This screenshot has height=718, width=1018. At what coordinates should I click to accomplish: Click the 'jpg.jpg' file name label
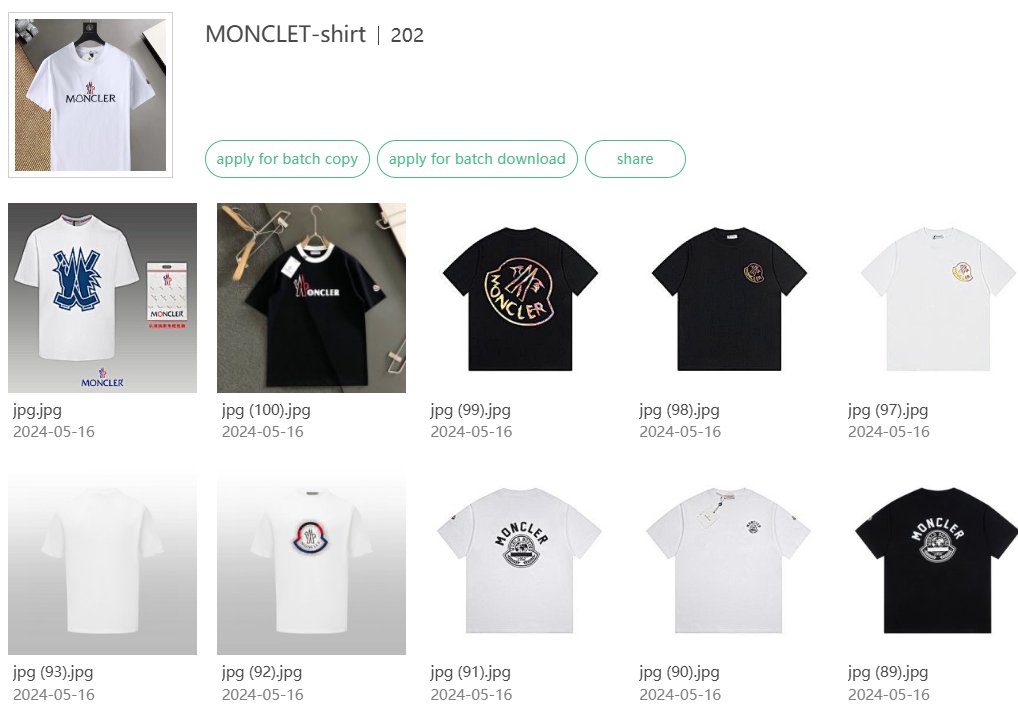click(38, 410)
